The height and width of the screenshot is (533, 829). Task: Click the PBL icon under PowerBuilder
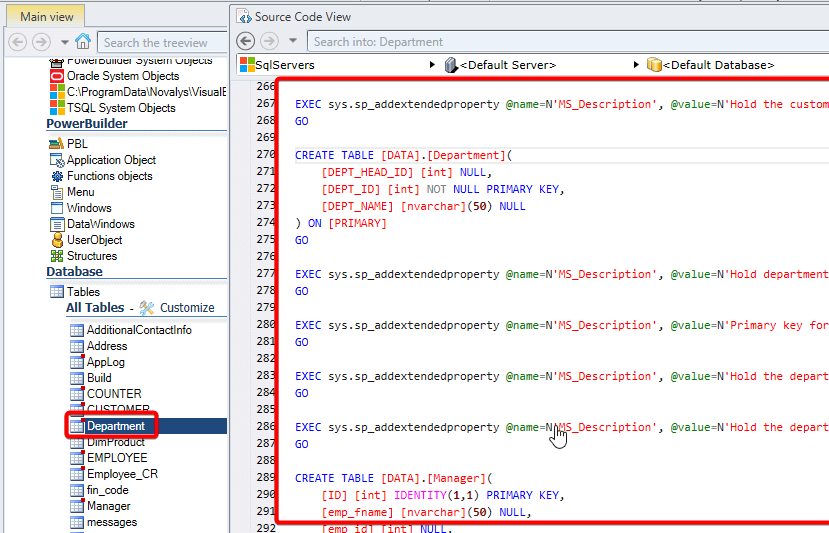[x=56, y=144]
